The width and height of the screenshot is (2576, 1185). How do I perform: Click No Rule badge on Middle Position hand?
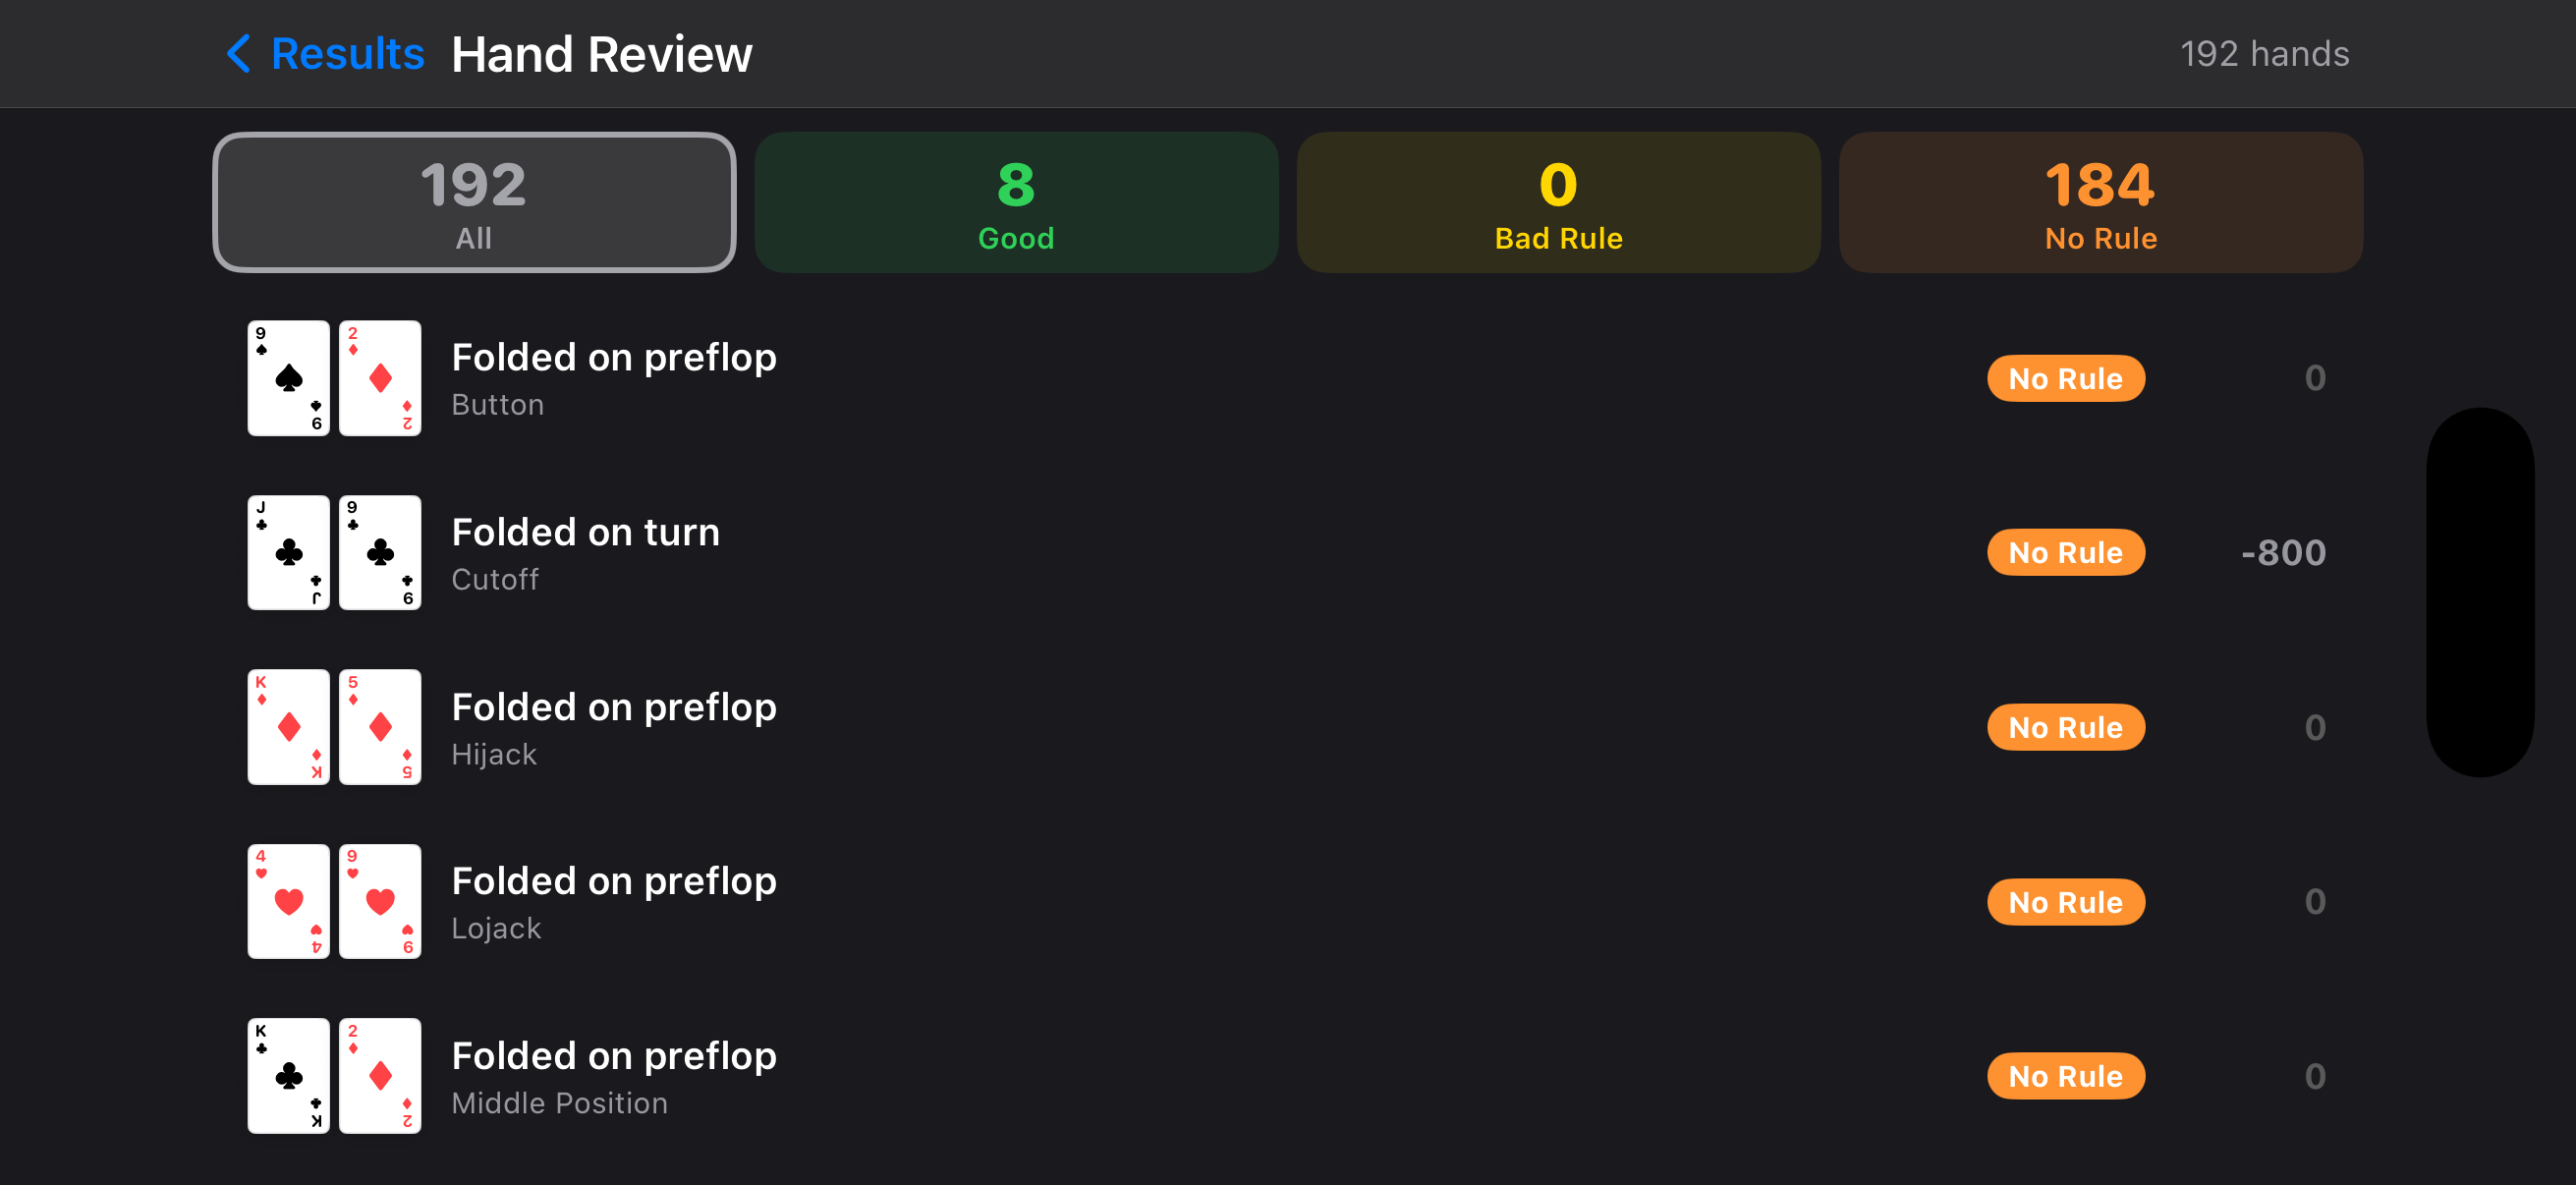(2065, 1076)
